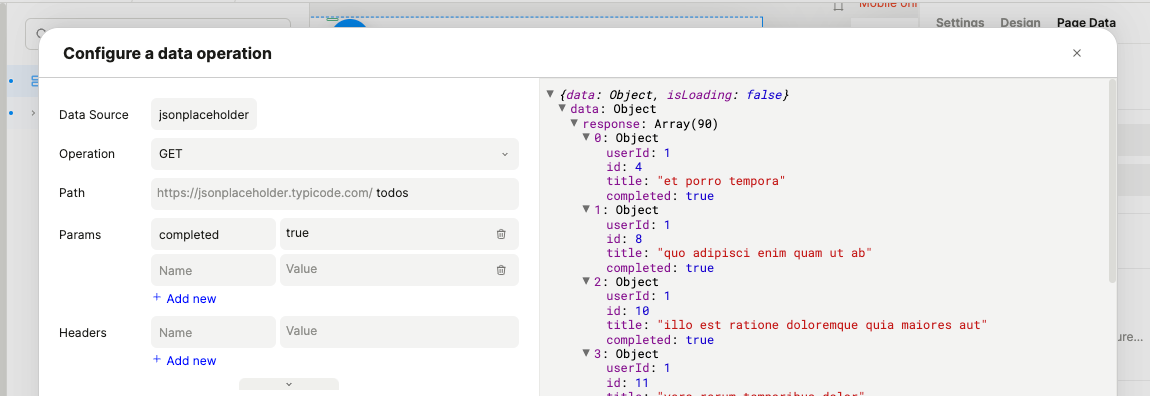The height and width of the screenshot is (396, 1150).
Task: Close the Configure a data operation dialog
Action: pyautogui.click(x=1077, y=53)
